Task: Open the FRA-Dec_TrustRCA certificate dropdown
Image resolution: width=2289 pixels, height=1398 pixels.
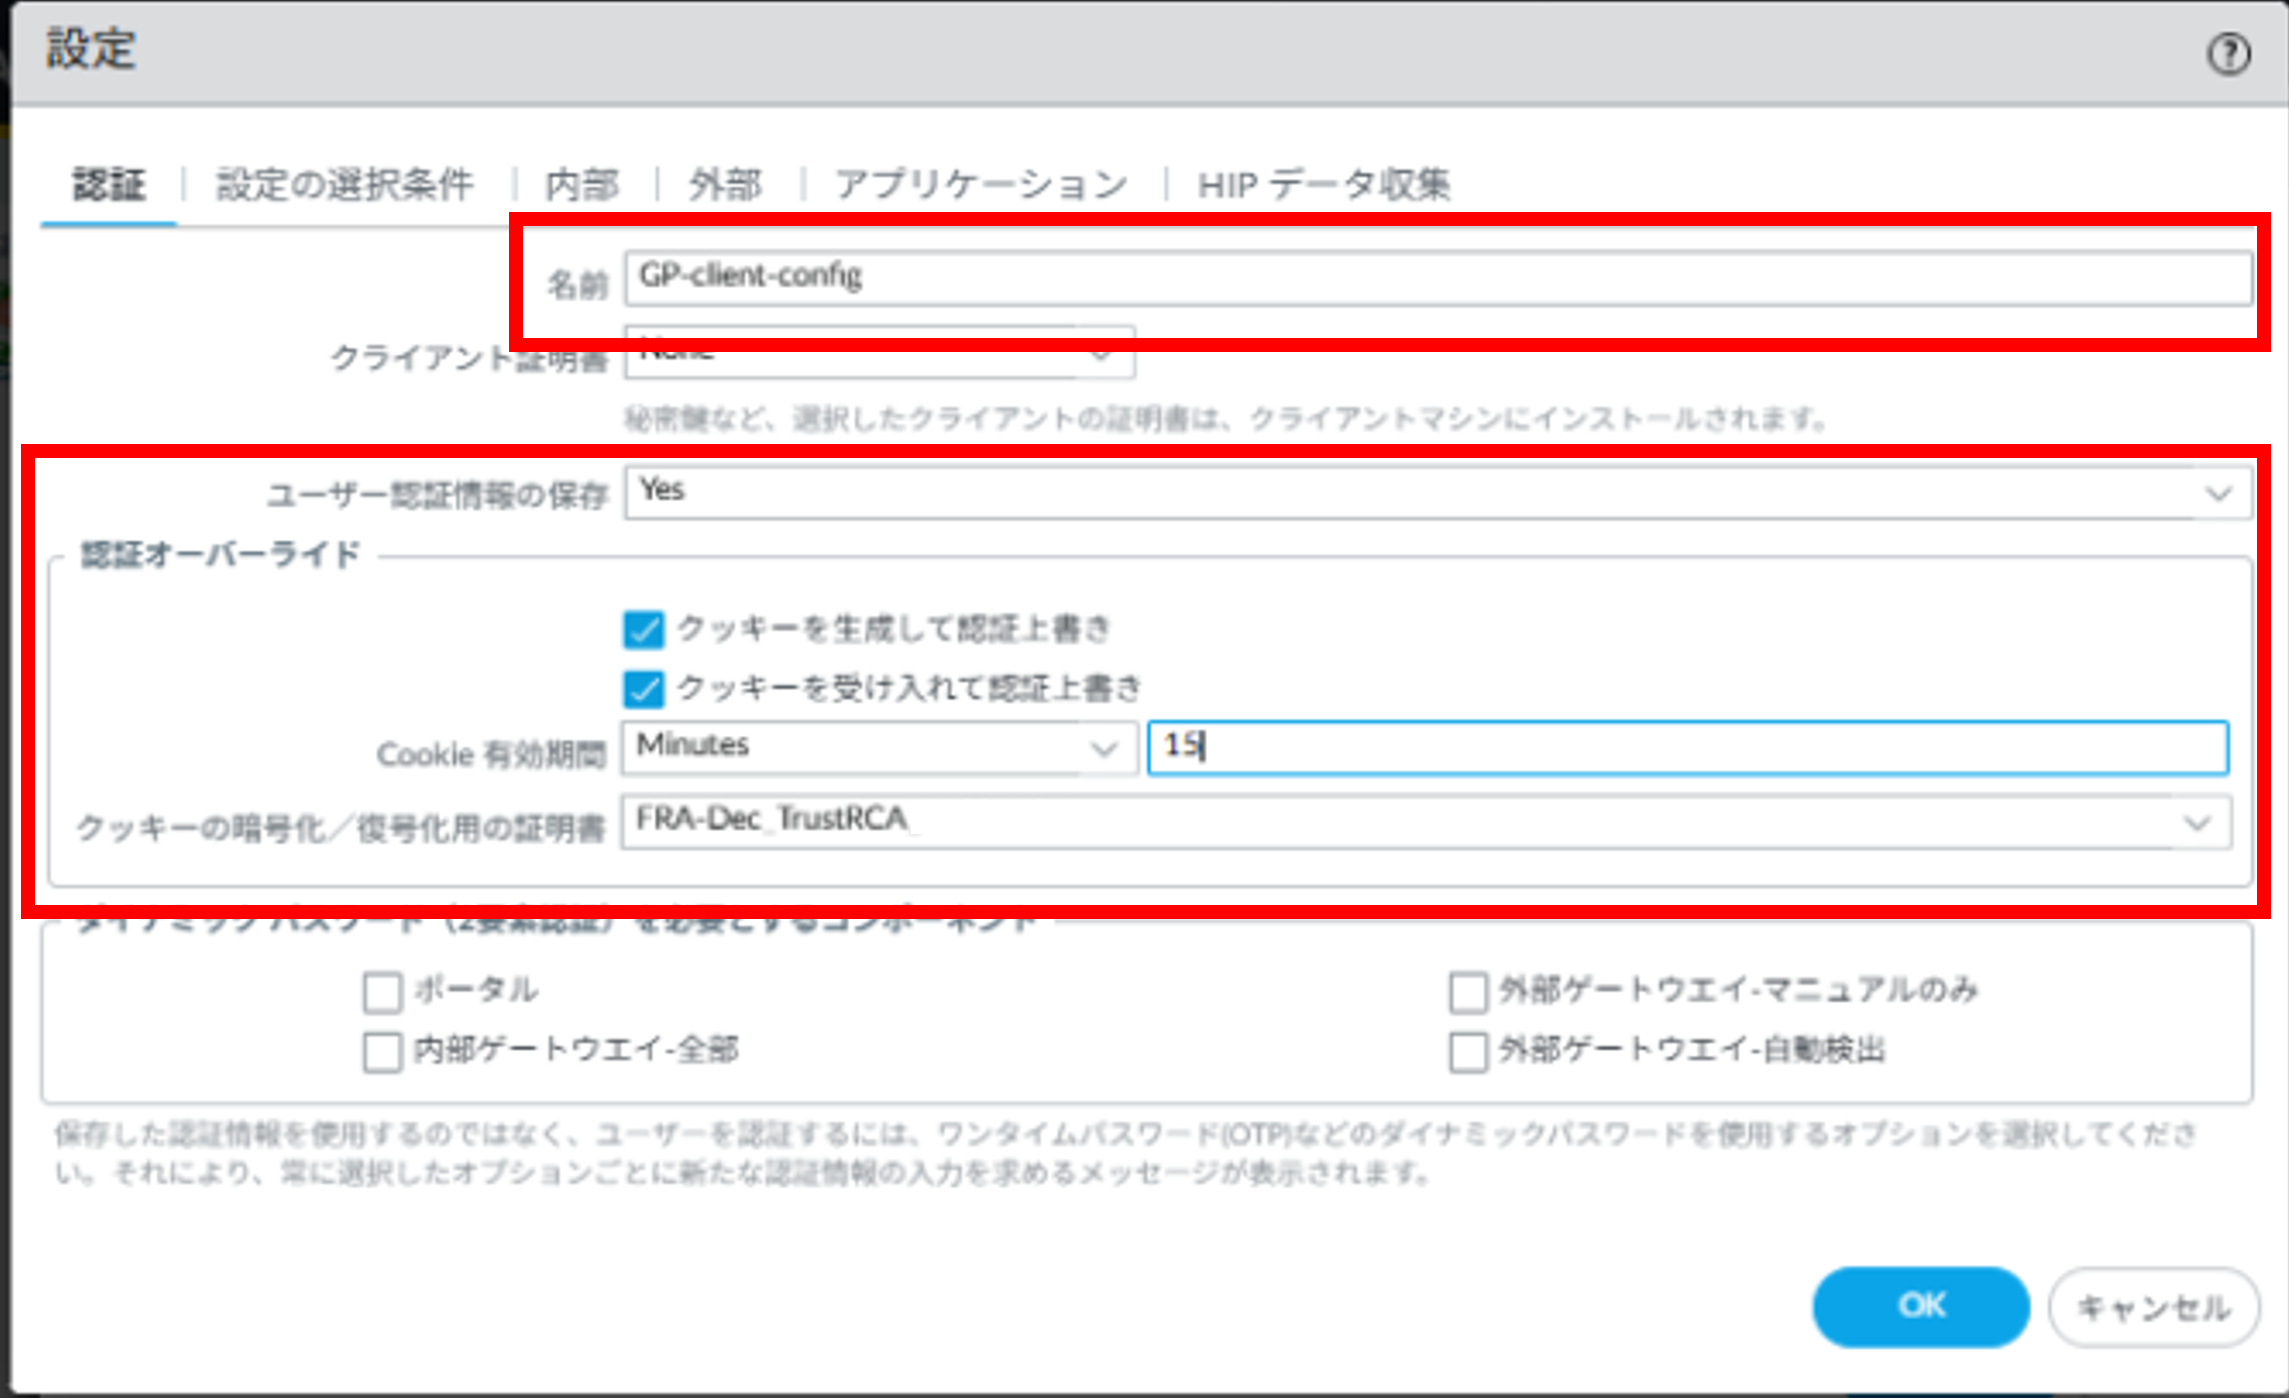Action: [x=1426, y=822]
